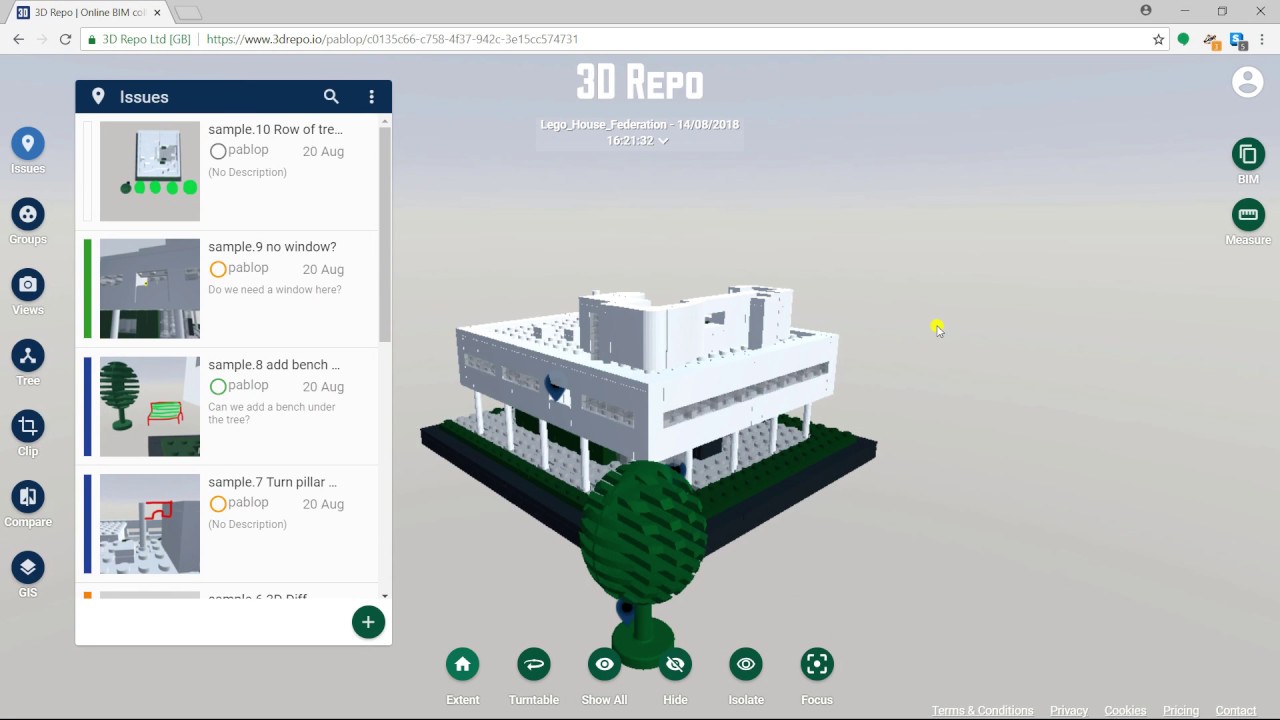Screen dimensions: 1280x720
Task: Open the Issues panel from the sidebar
Action: (x=28, y=144)
